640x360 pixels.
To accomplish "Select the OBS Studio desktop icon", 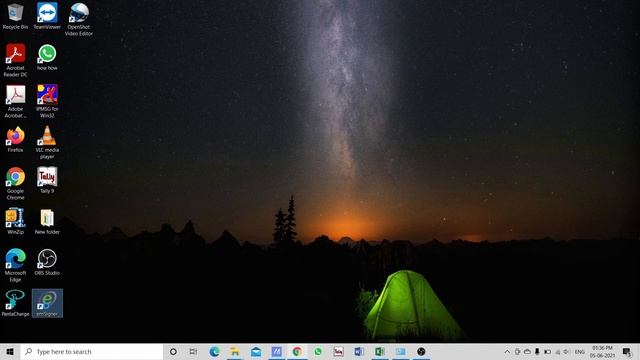I will coord(47,262).
